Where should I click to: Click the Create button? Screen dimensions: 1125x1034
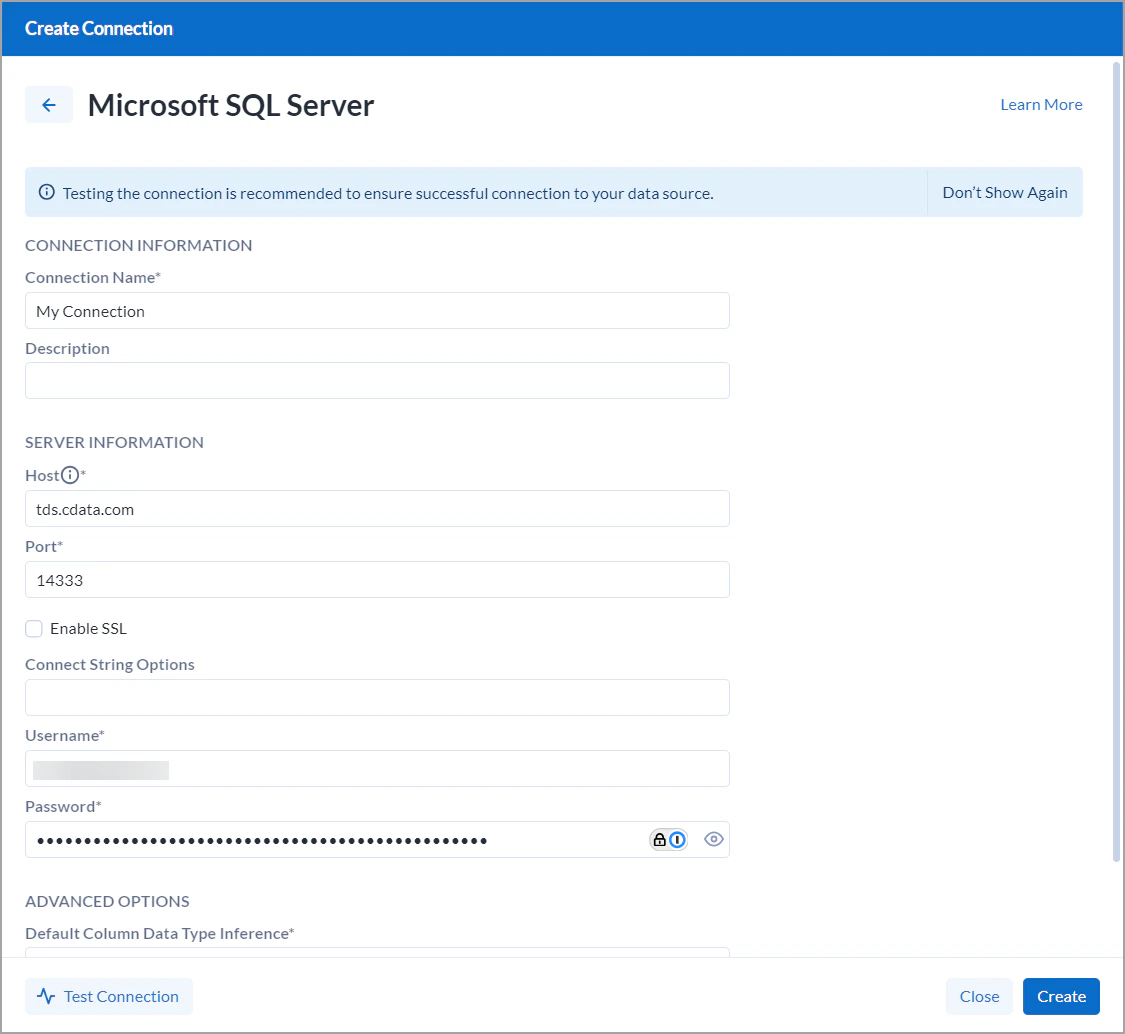coord(1061,996)
